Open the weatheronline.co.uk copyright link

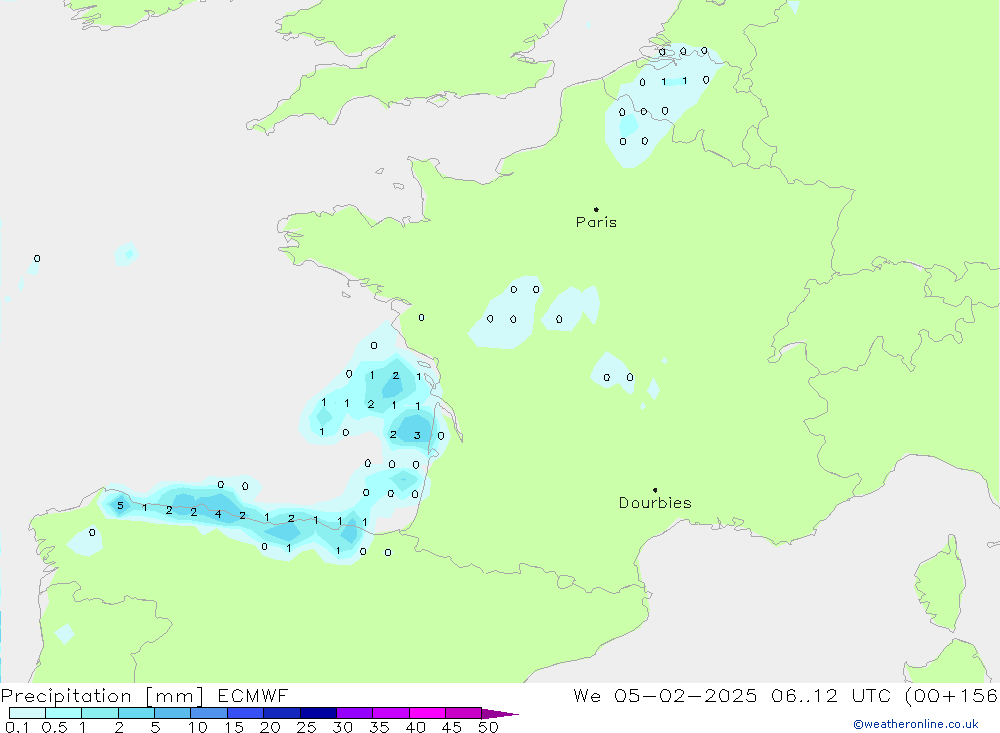pos(915,724)
